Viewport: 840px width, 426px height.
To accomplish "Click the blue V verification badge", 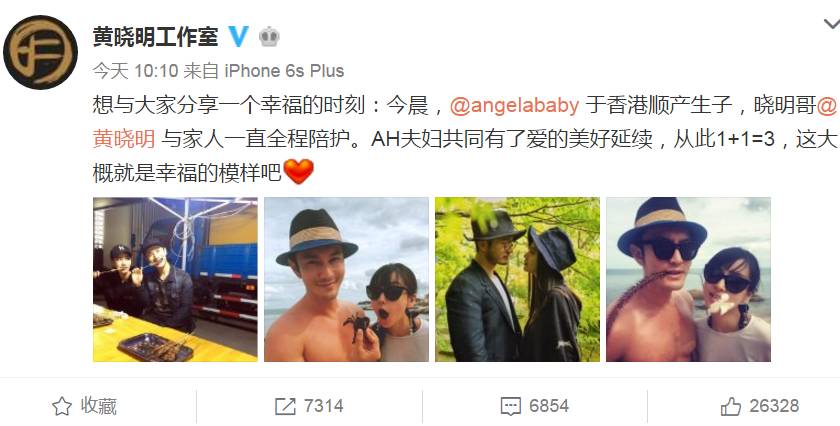I will (239, 36).
